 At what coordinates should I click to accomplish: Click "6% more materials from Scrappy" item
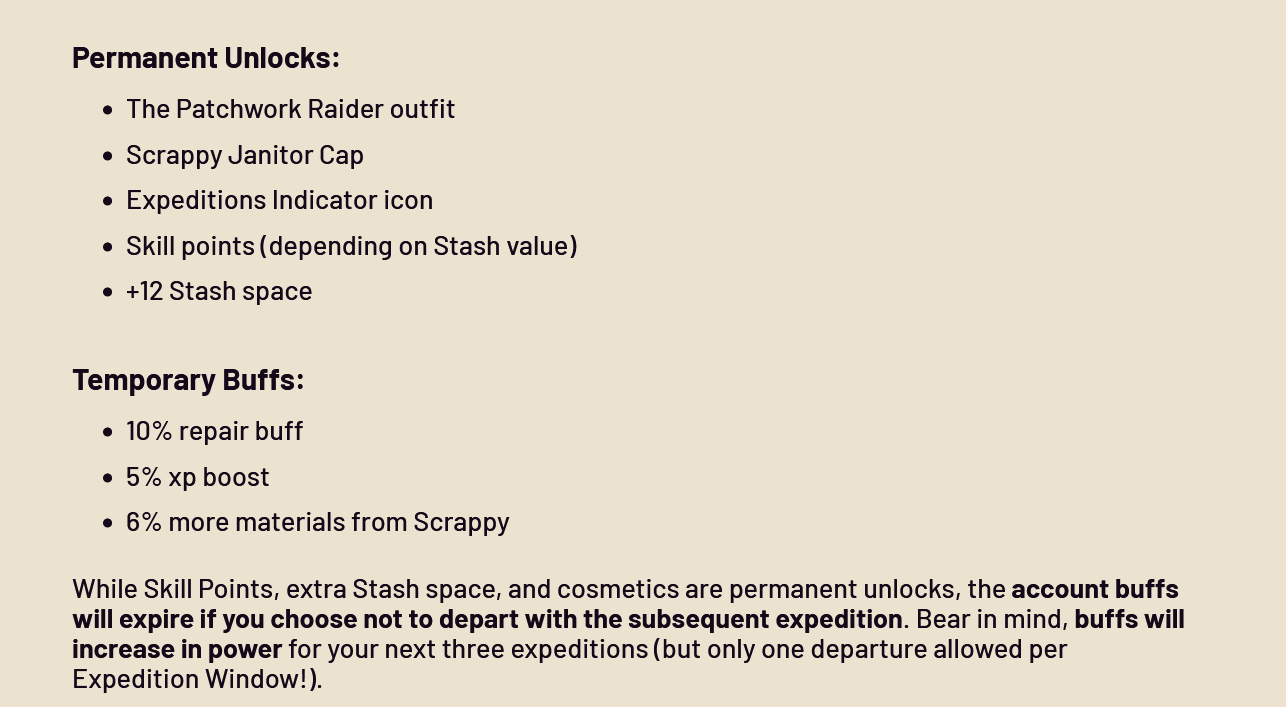317,522
